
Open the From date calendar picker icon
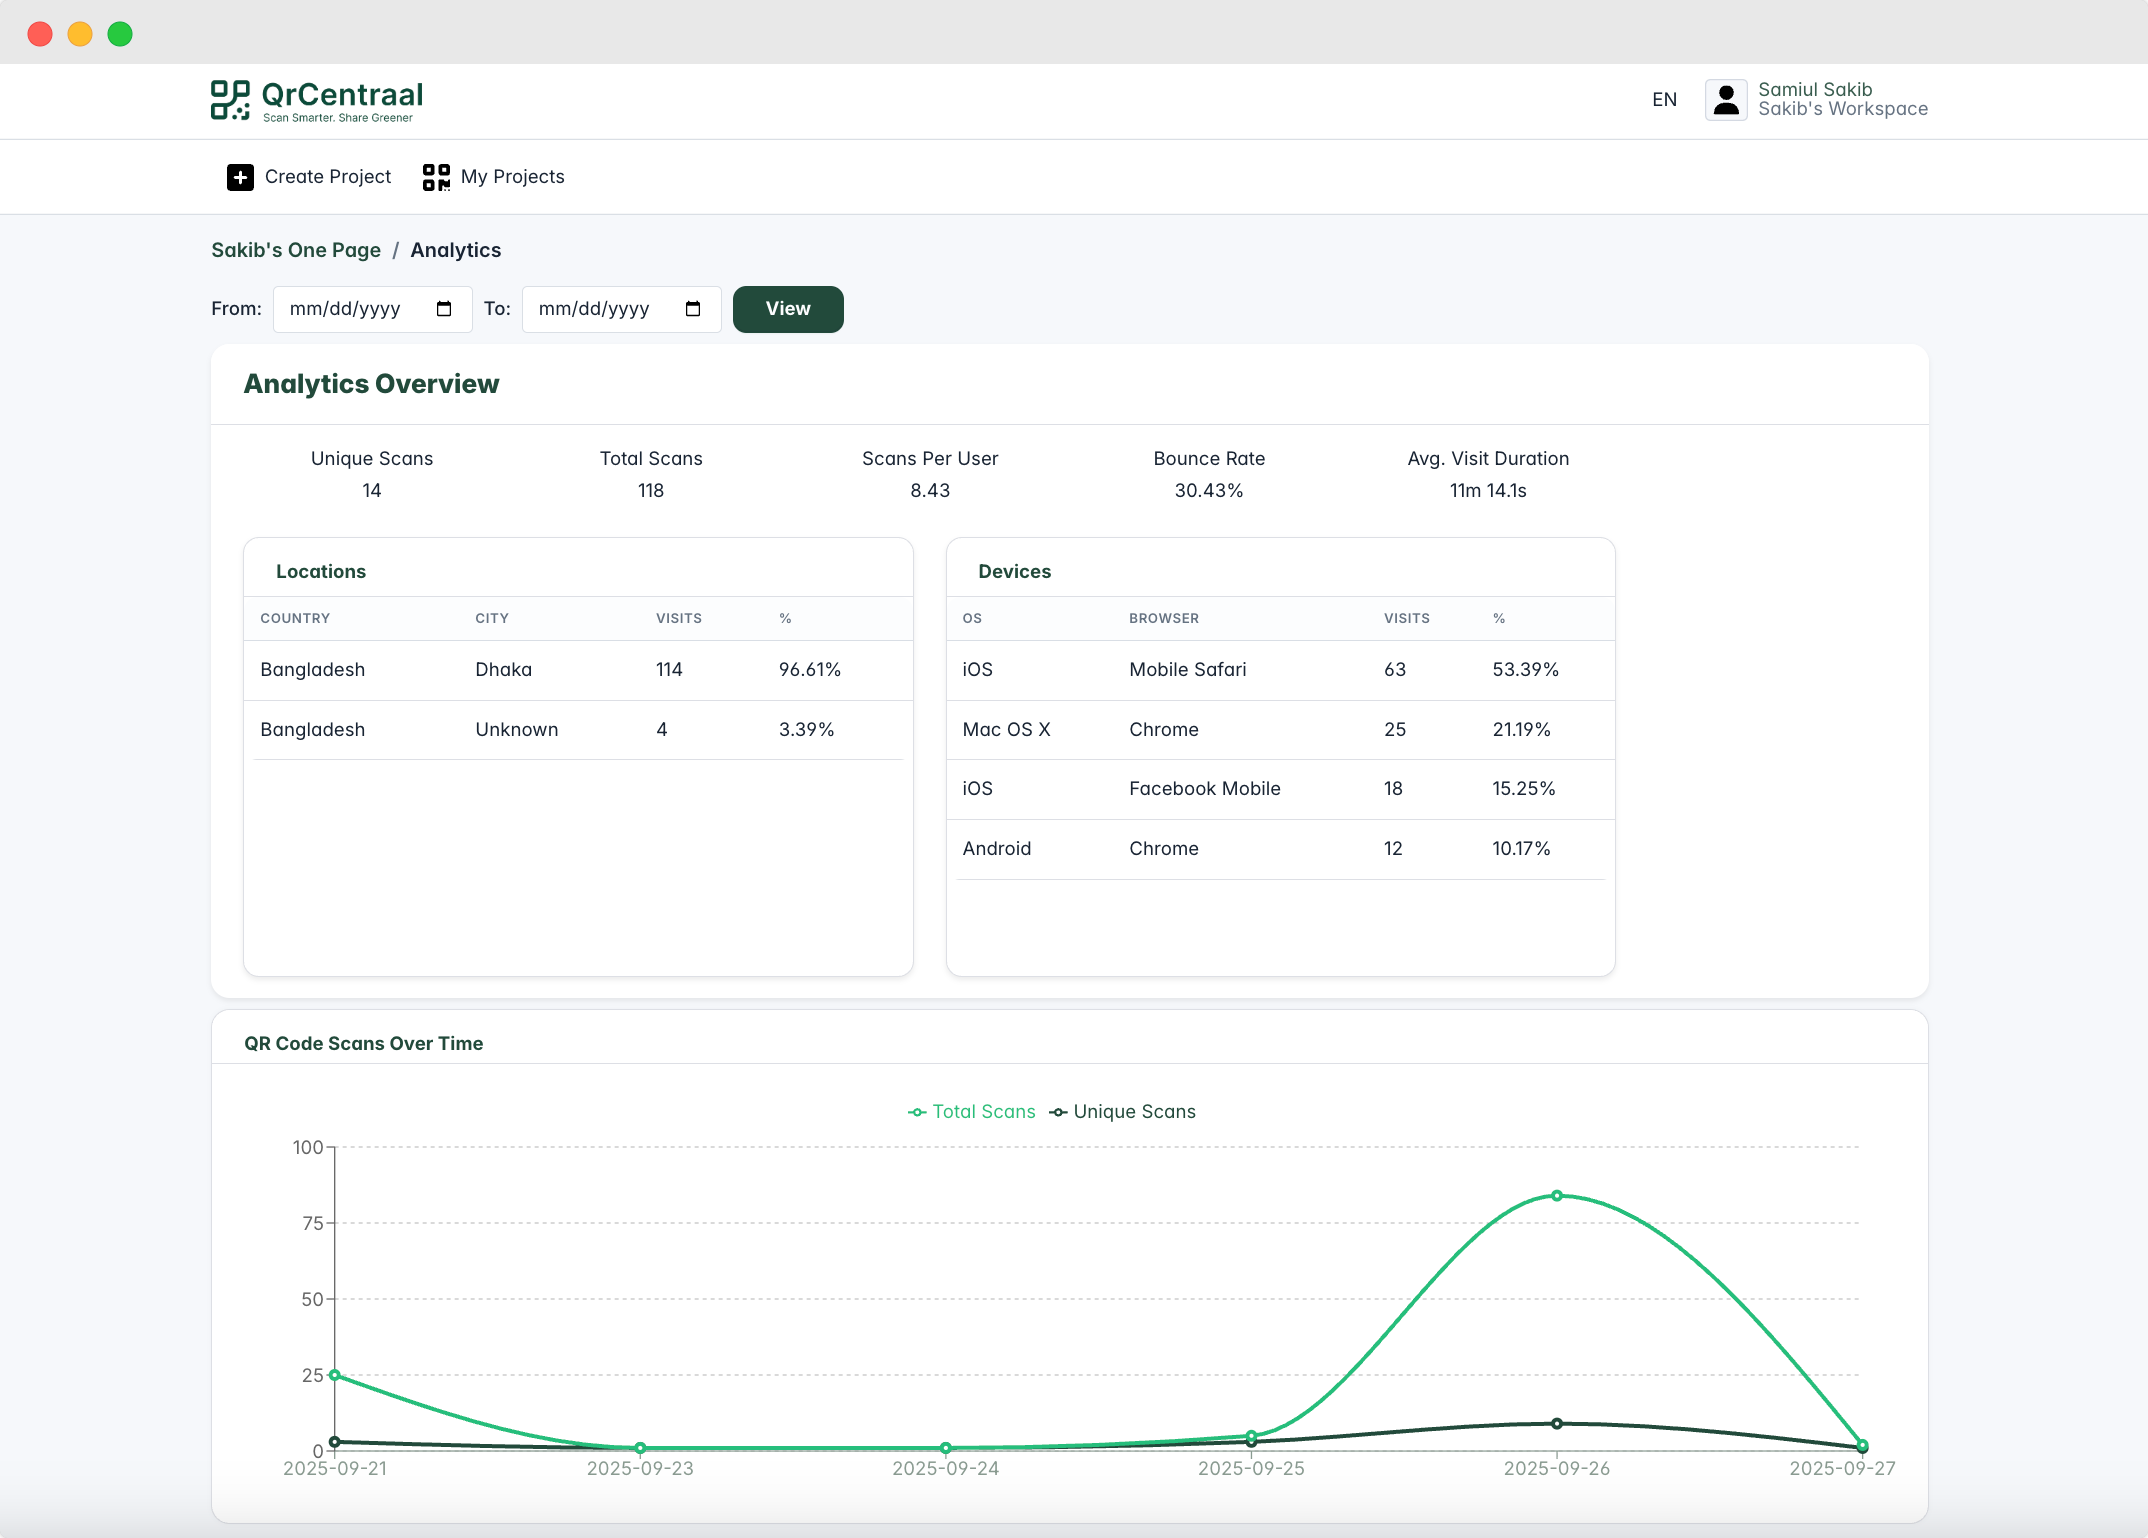tap(444, 309)
